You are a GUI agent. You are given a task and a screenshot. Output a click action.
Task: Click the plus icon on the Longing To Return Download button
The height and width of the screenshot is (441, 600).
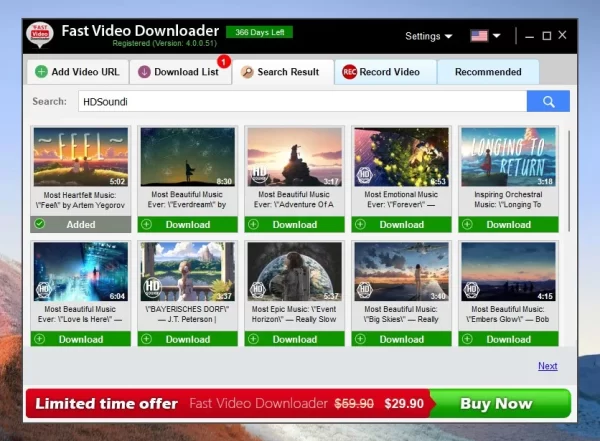tap(467, 224)
